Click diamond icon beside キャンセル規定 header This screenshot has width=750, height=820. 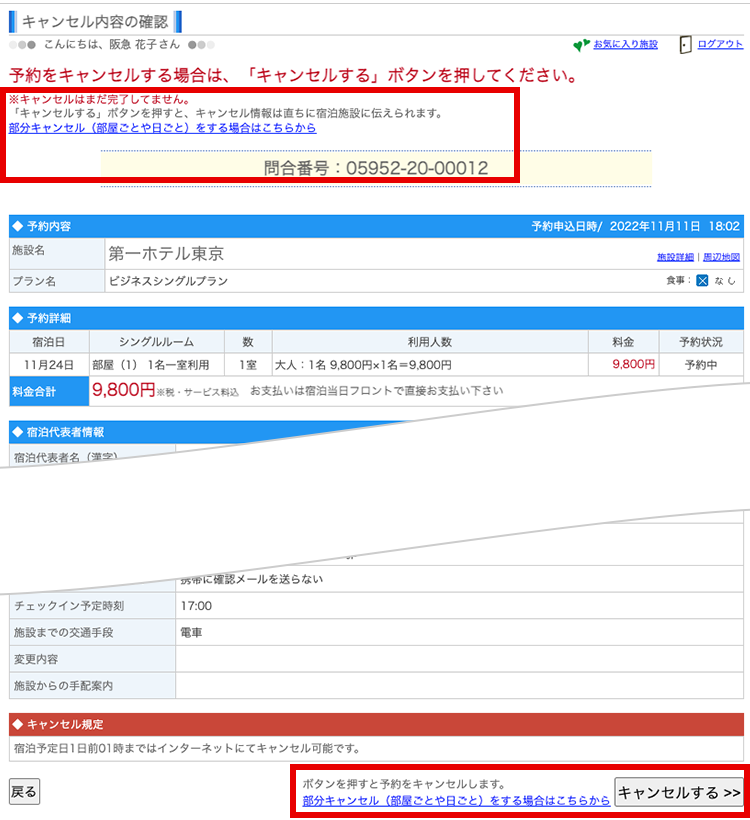(x=17, y=724)
